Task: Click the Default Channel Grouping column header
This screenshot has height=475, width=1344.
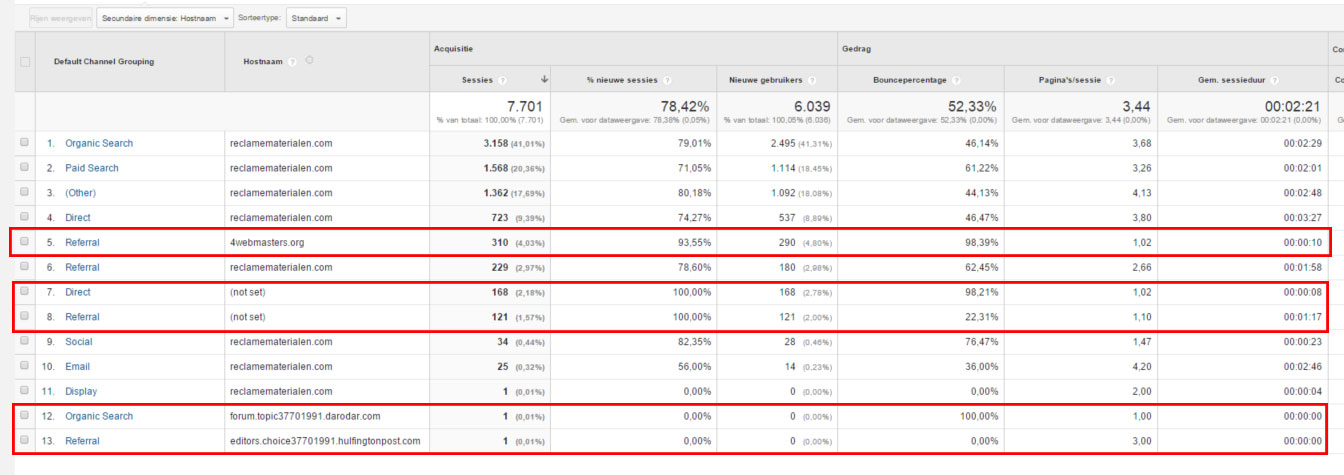Action: (104, 62)
